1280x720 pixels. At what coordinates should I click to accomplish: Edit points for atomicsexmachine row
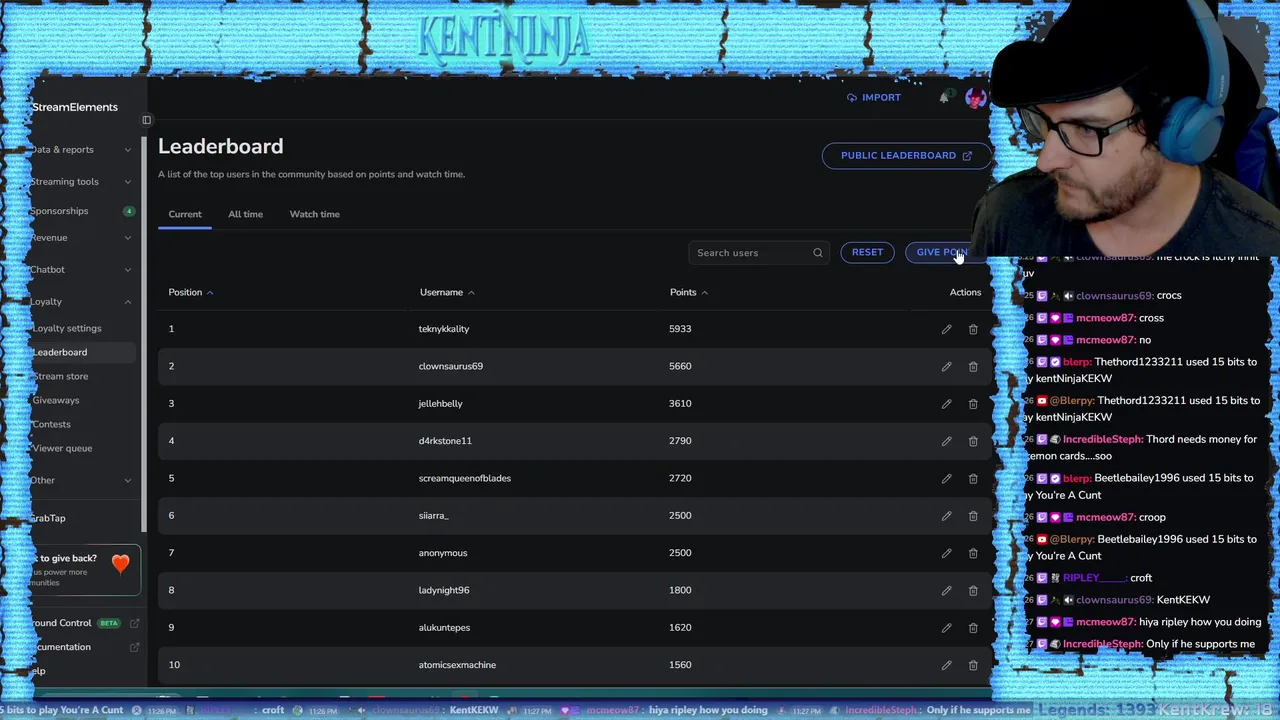(946, 665)
